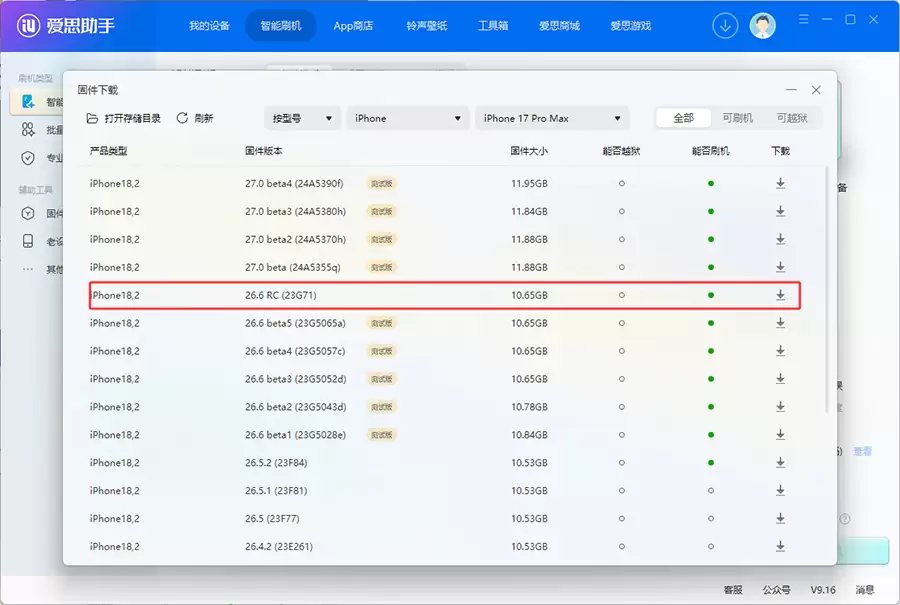Open 公众号 in the status bar
900x605 pixels.
click(777, 590)
